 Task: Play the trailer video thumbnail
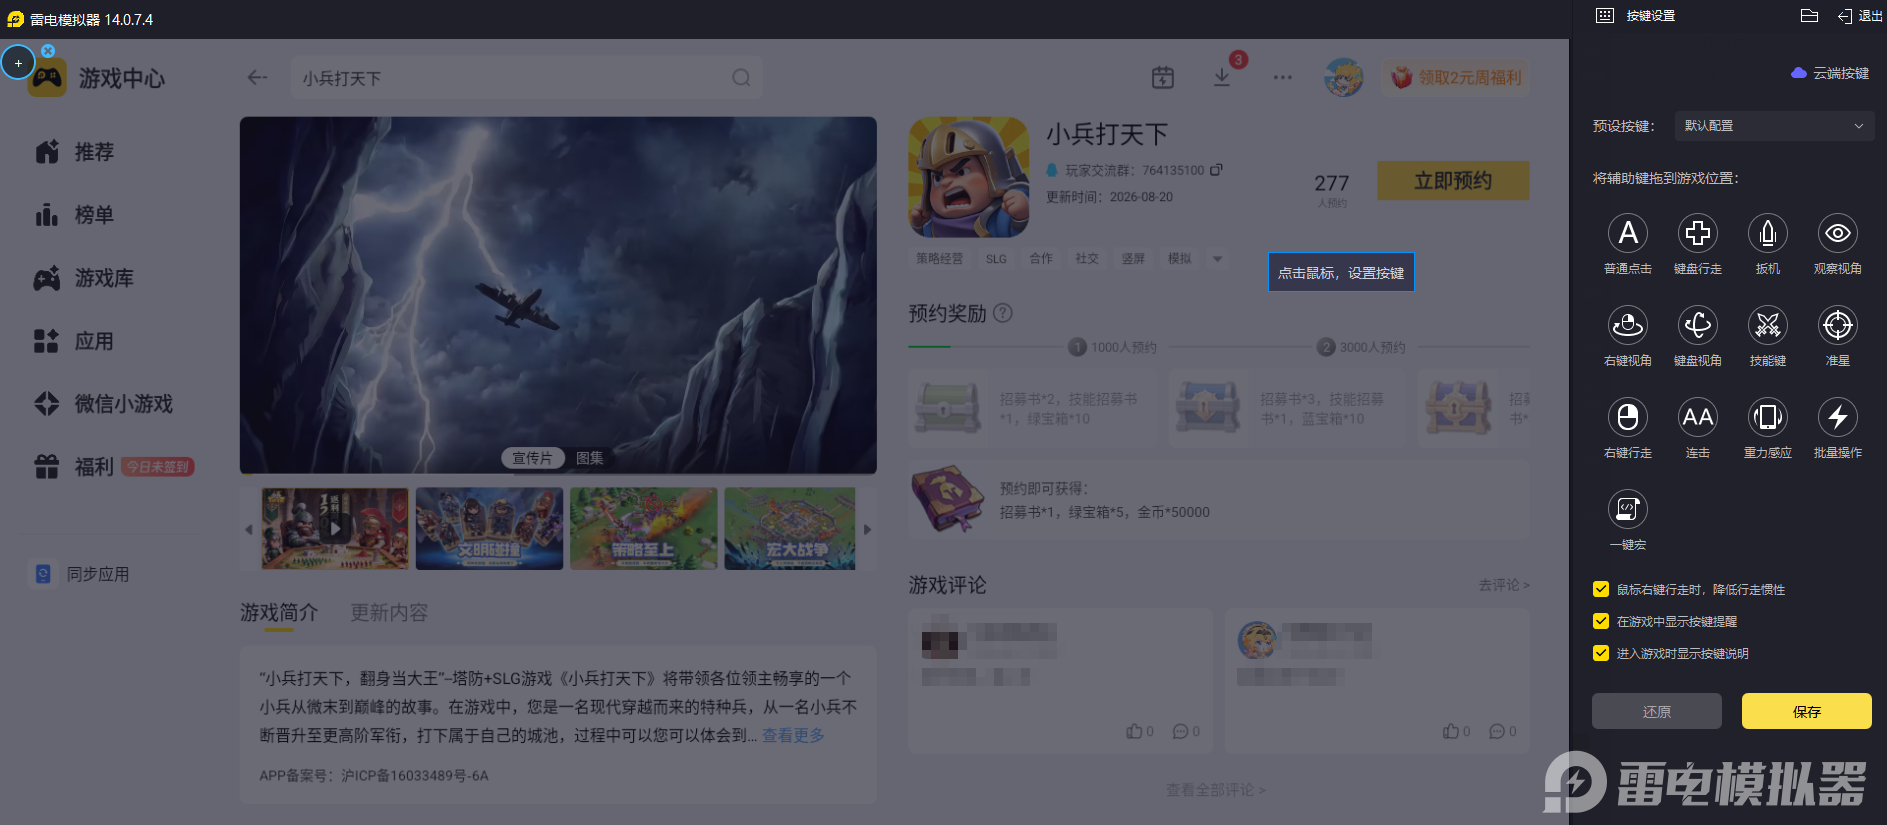click(335, 529)
